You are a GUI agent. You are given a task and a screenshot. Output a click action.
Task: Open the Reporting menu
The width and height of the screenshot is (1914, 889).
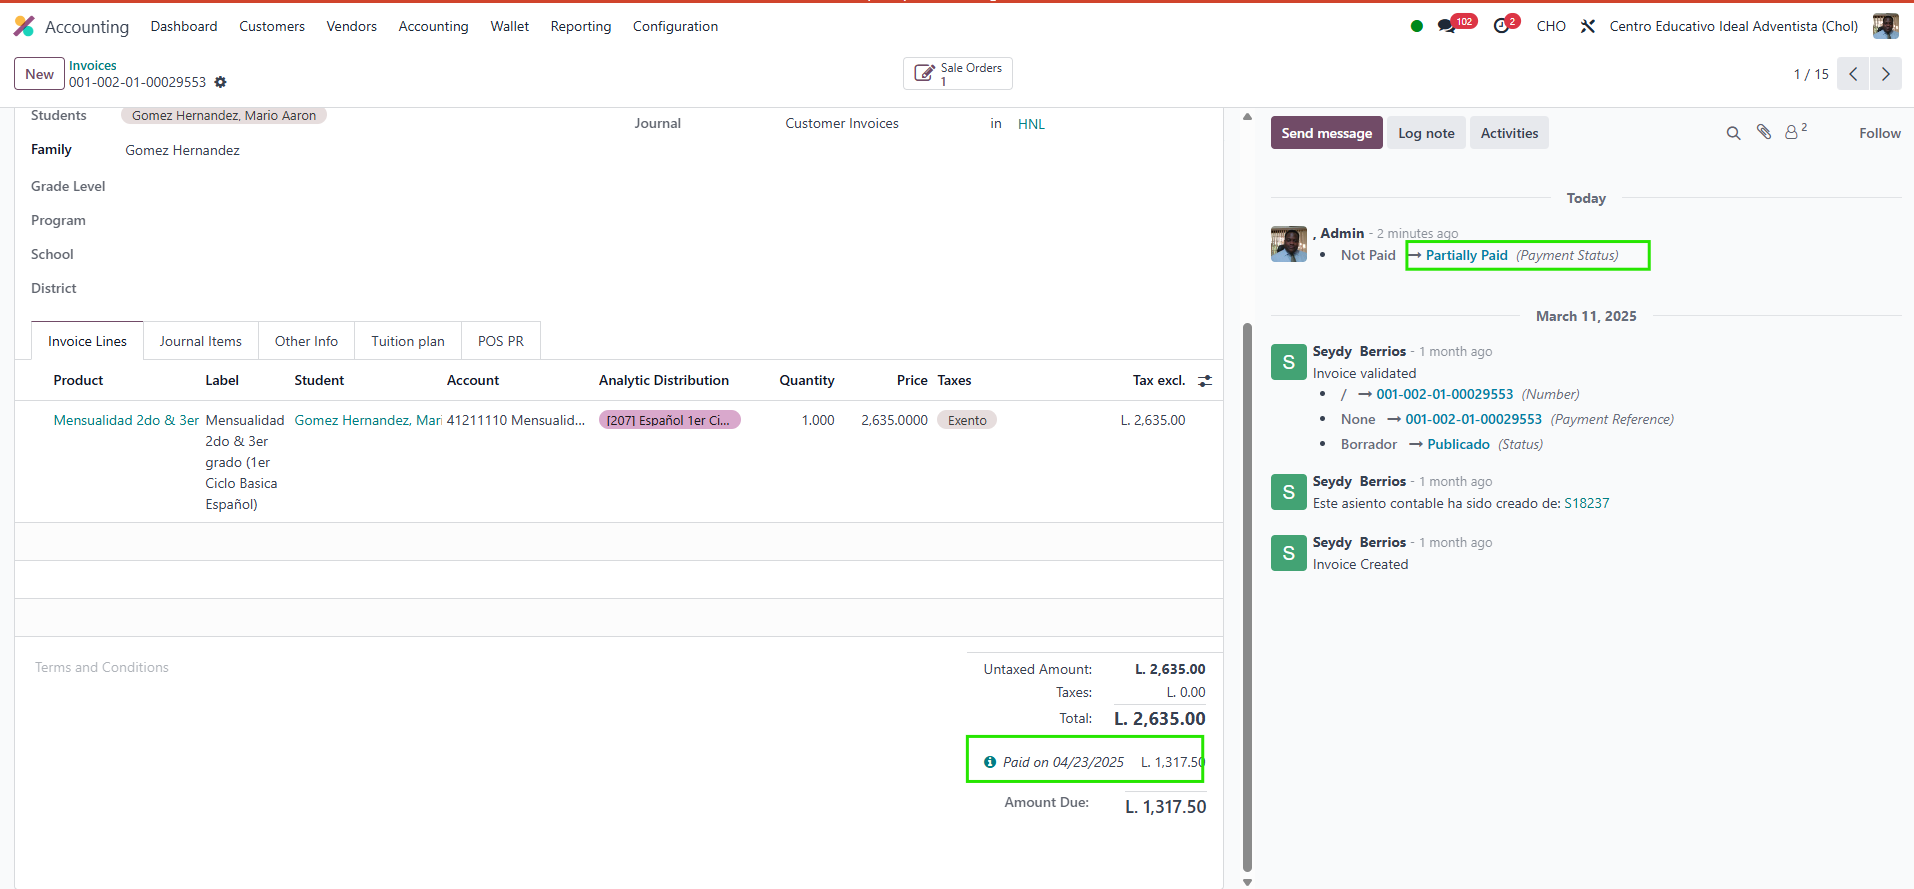click(580, 26)
